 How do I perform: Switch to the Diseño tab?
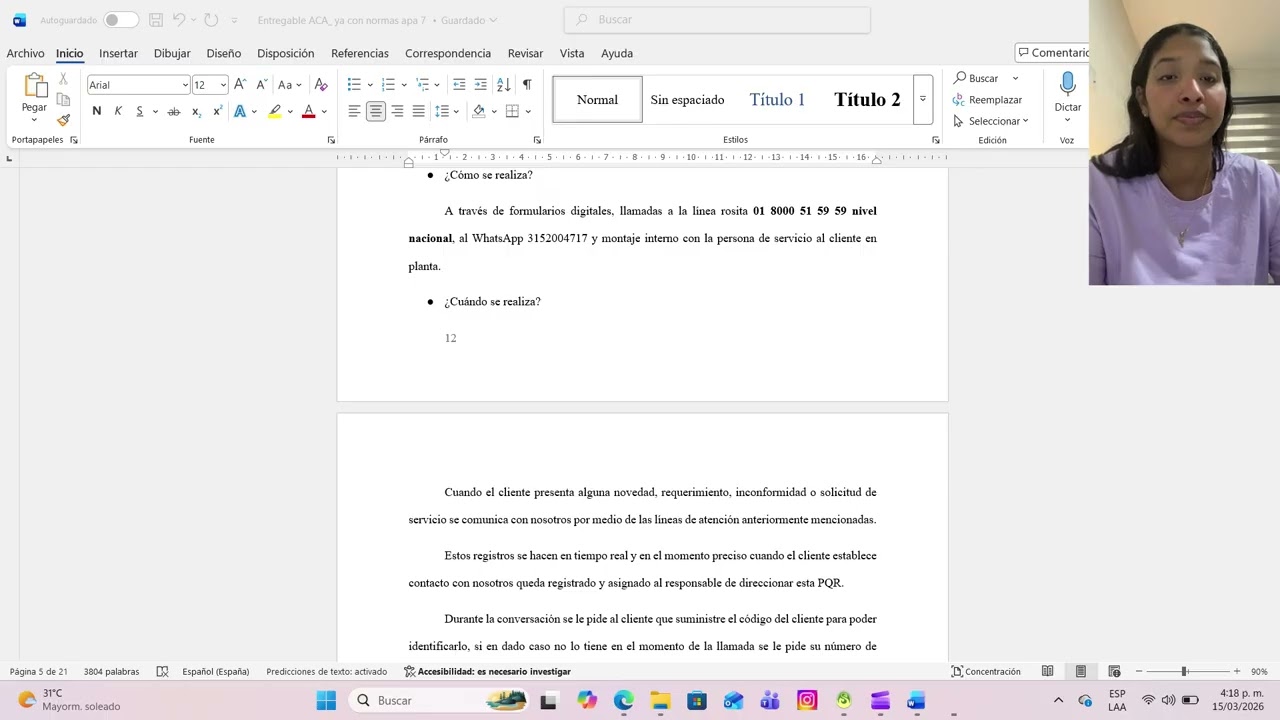click(x=223, y=53)
